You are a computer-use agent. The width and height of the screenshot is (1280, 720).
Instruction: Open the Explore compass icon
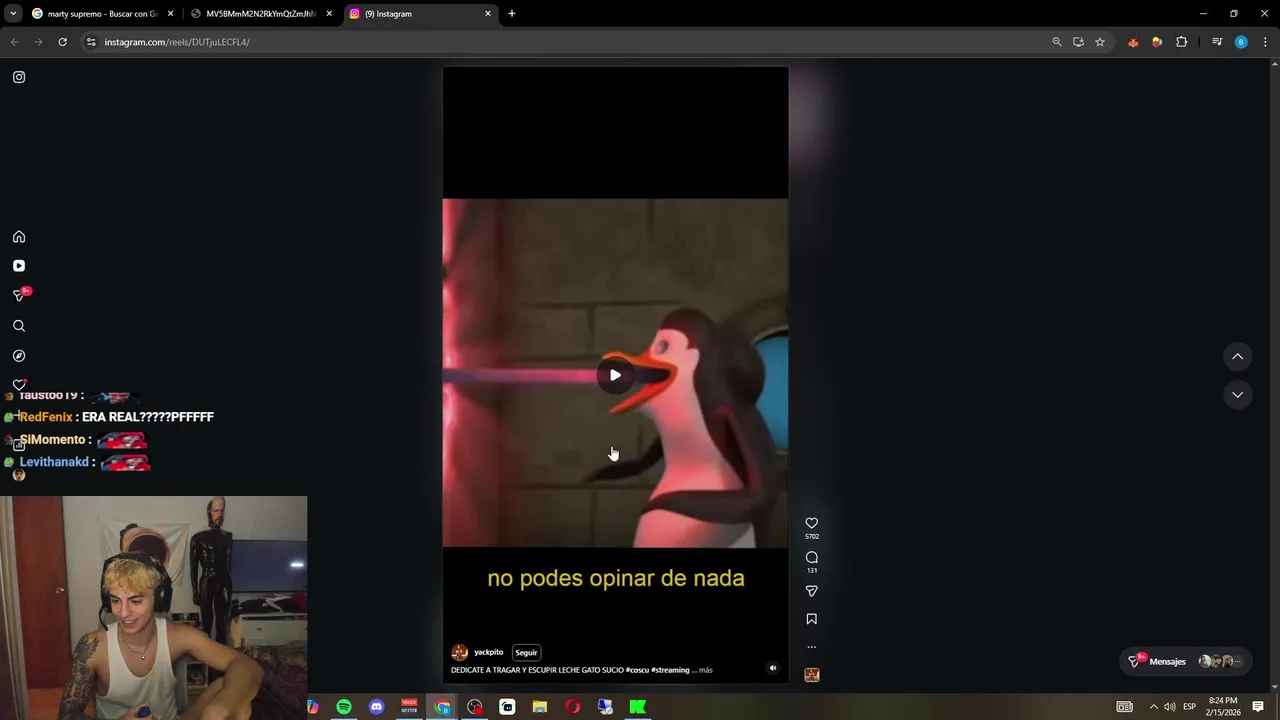click(19, 356)
